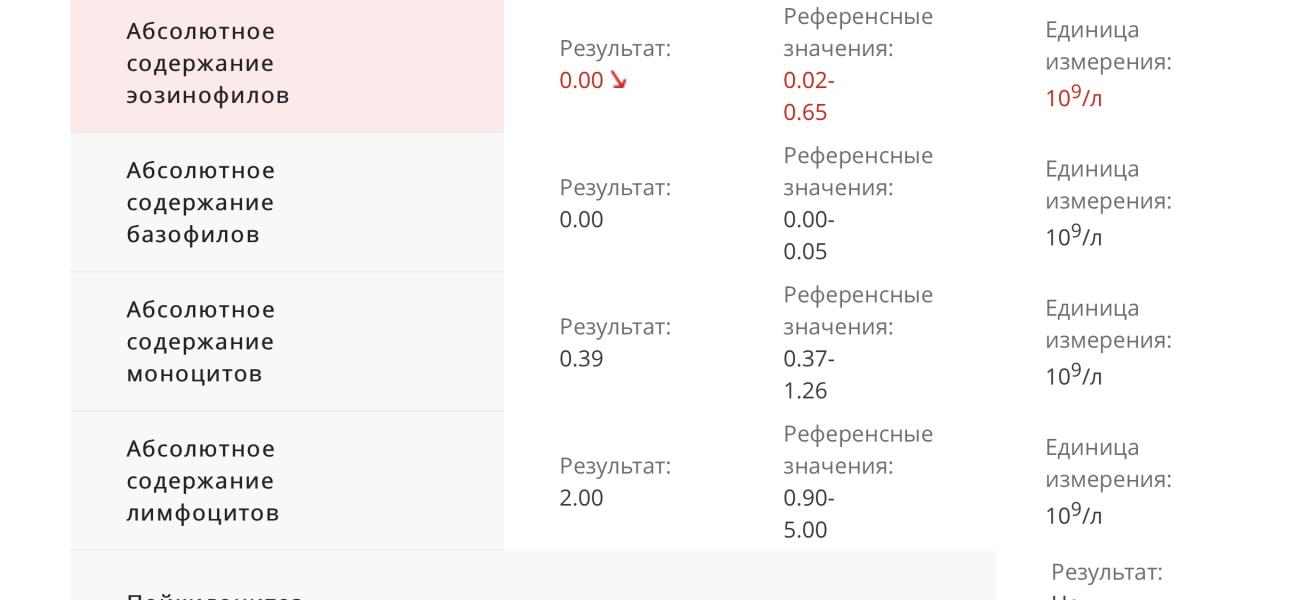Image resolution: width=1298 pixels, height=600 pixels.
Task: Click the Единица измерения heading in lymphocytes row
Action: tap(1108, 463)
